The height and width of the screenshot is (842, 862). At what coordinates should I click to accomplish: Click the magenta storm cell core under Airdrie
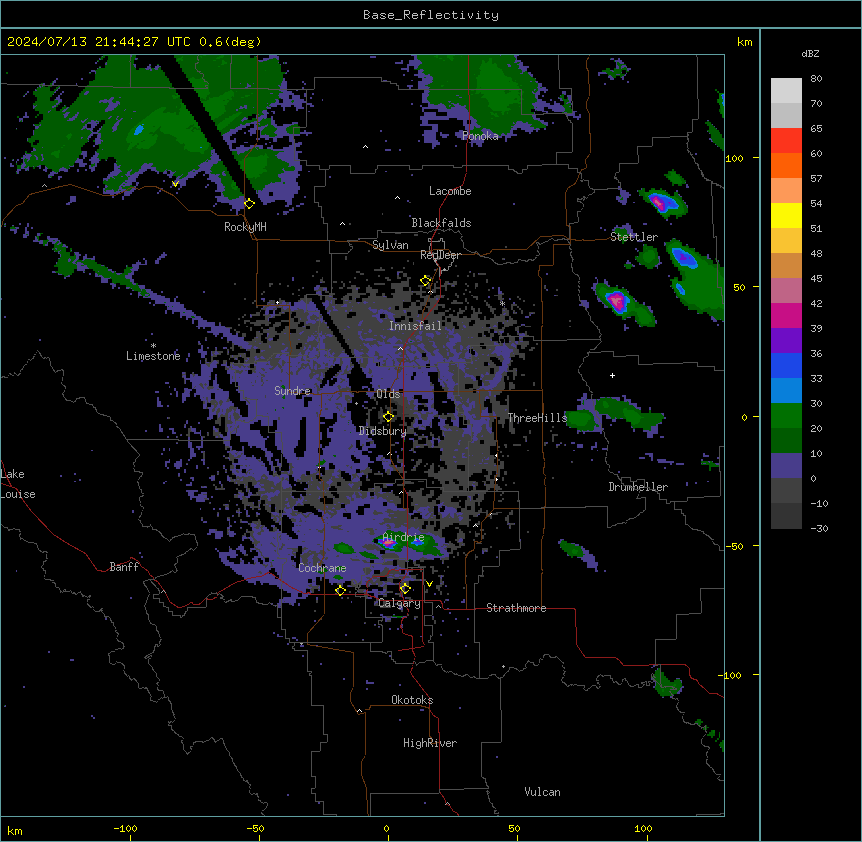(x=389, y=543)
